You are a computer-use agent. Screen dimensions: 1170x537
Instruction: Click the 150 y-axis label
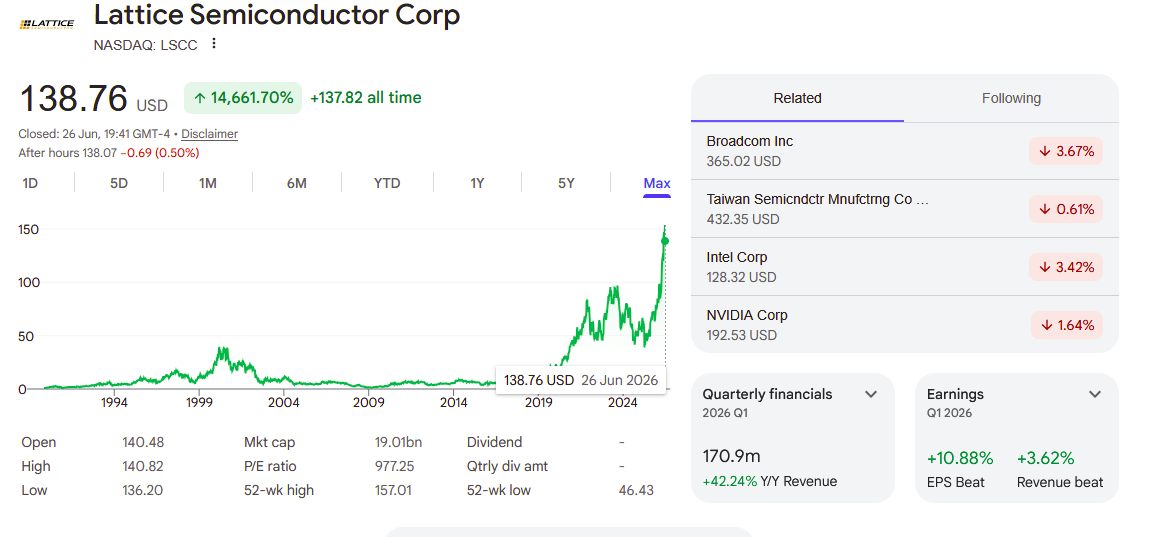tap(28, 230)
